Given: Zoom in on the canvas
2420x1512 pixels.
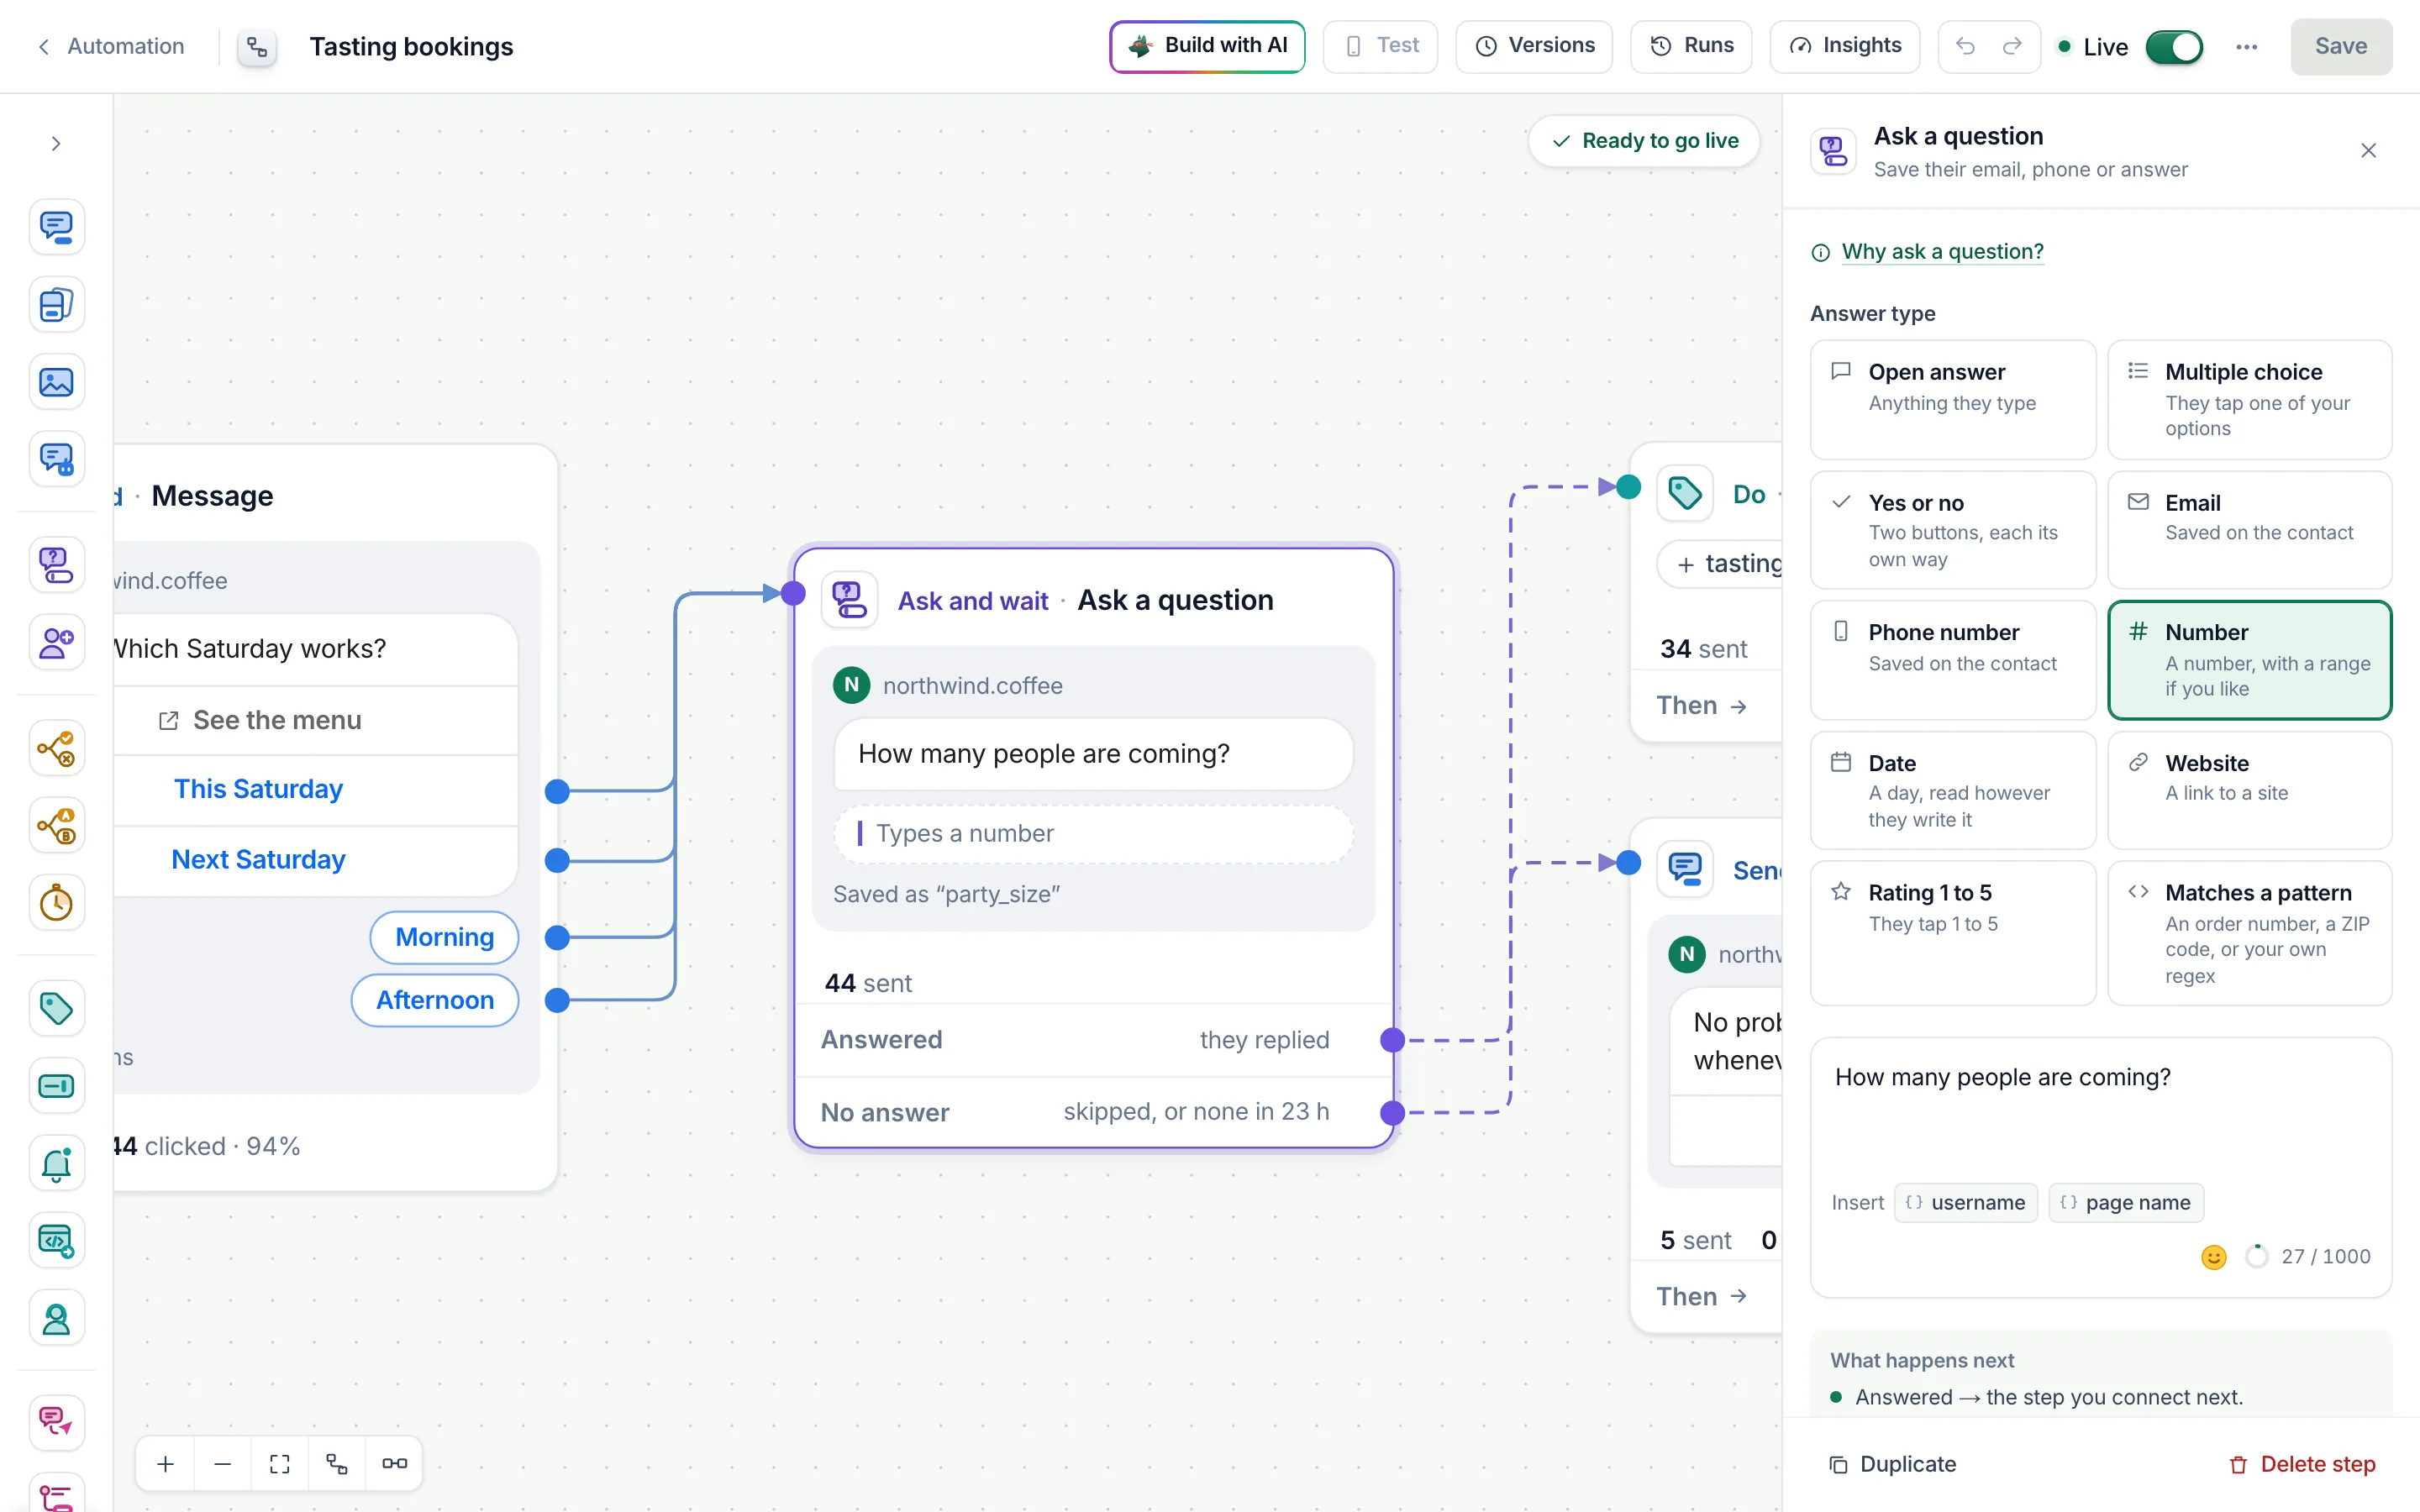Looking at the screenshot, I should click(166, 1463).
